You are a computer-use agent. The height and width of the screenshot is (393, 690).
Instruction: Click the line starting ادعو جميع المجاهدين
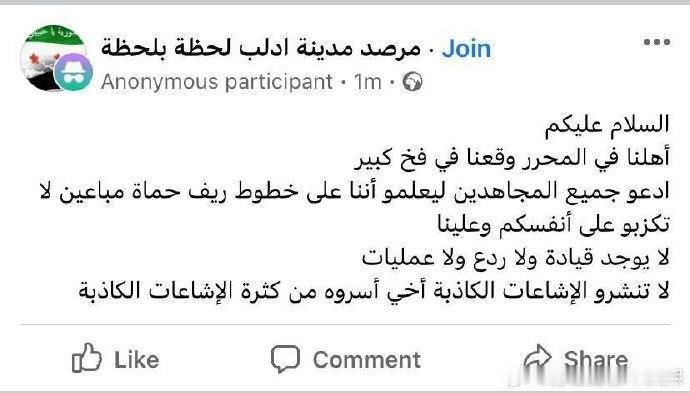tap(354, 191)
